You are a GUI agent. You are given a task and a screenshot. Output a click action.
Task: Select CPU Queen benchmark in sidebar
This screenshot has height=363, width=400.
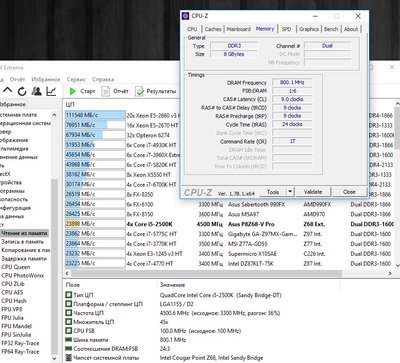[16, 267]
